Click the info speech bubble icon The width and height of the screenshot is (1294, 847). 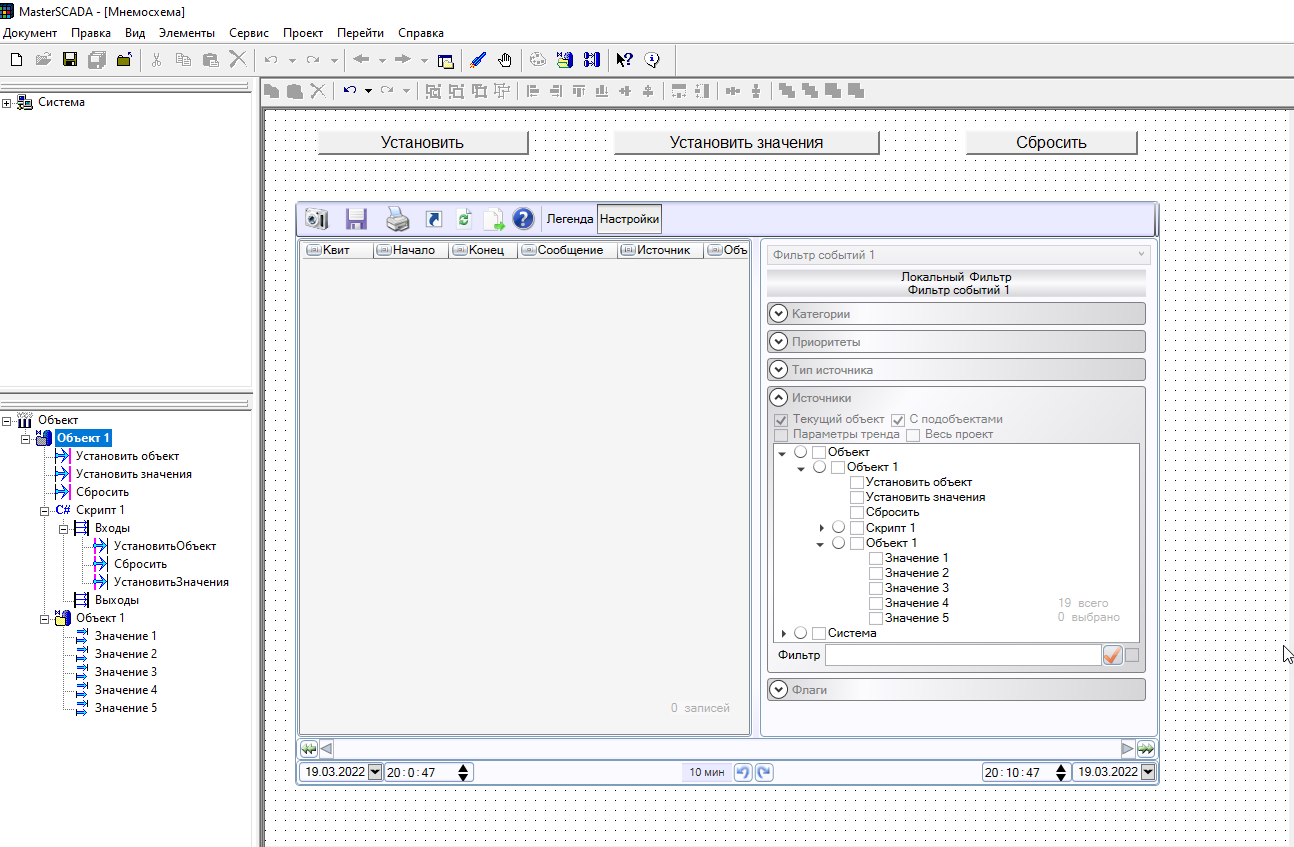[652, 60]
